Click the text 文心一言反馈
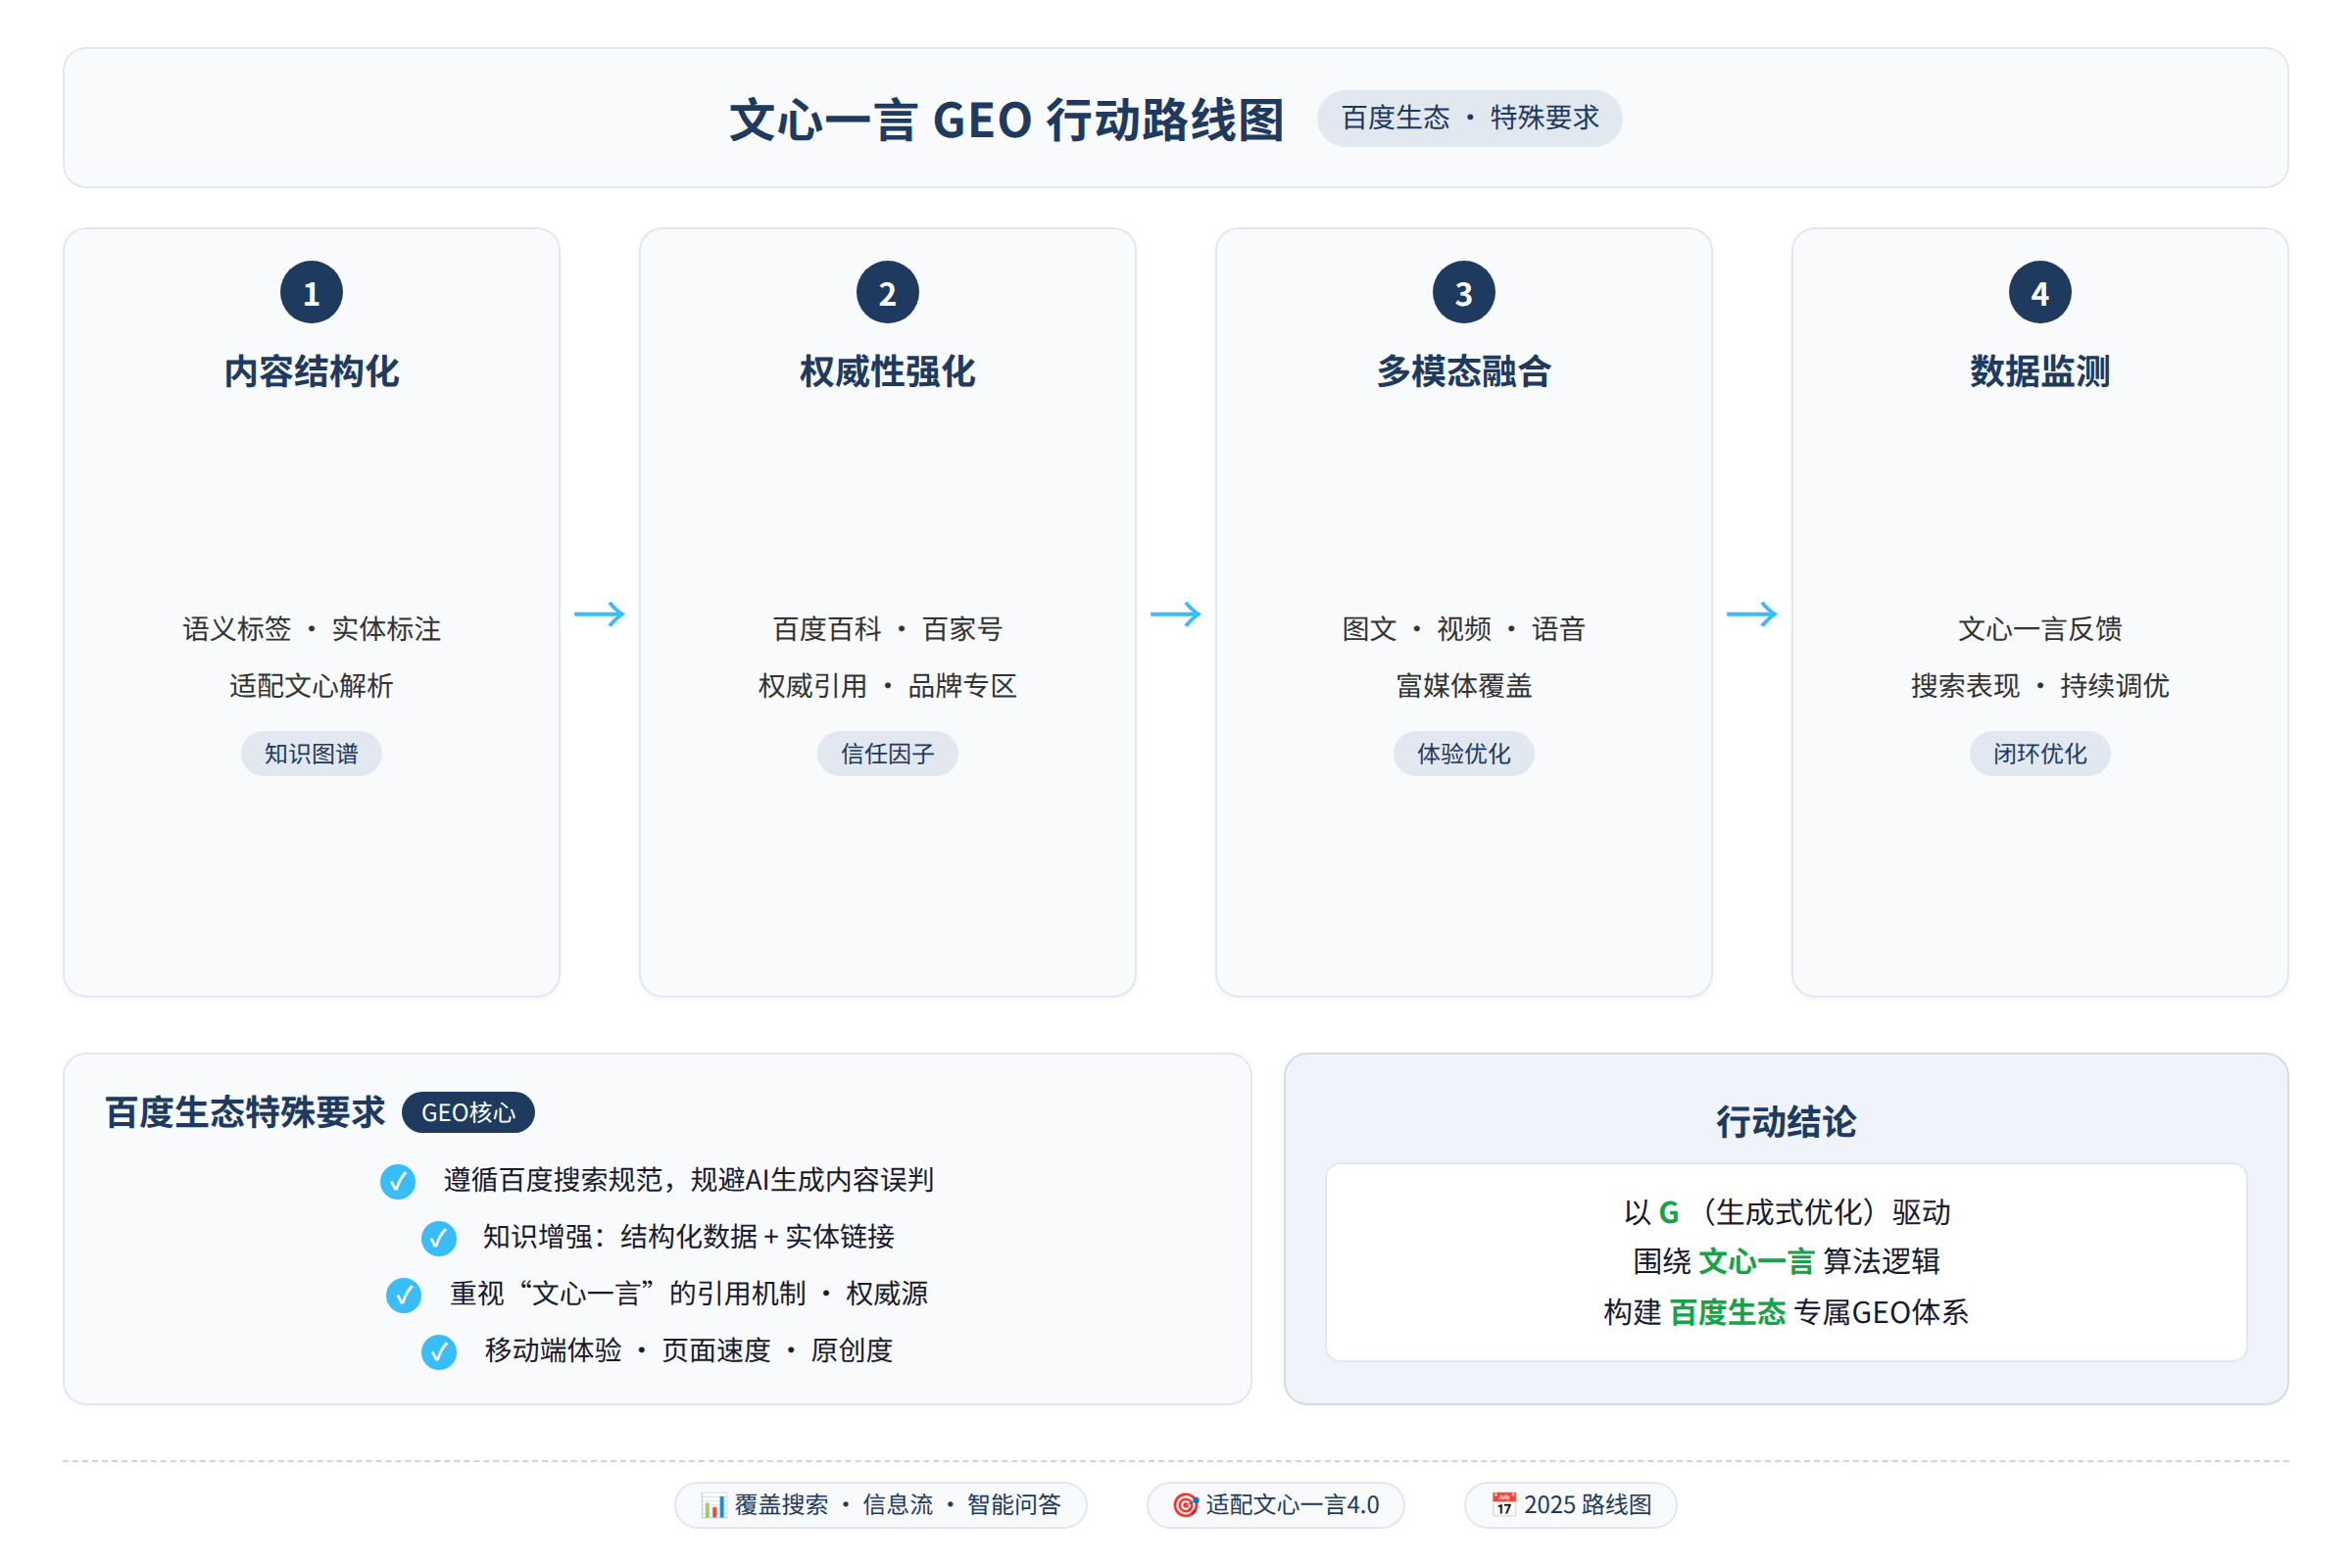This screenshot has width=2352, height=1568. [2039, 629]
